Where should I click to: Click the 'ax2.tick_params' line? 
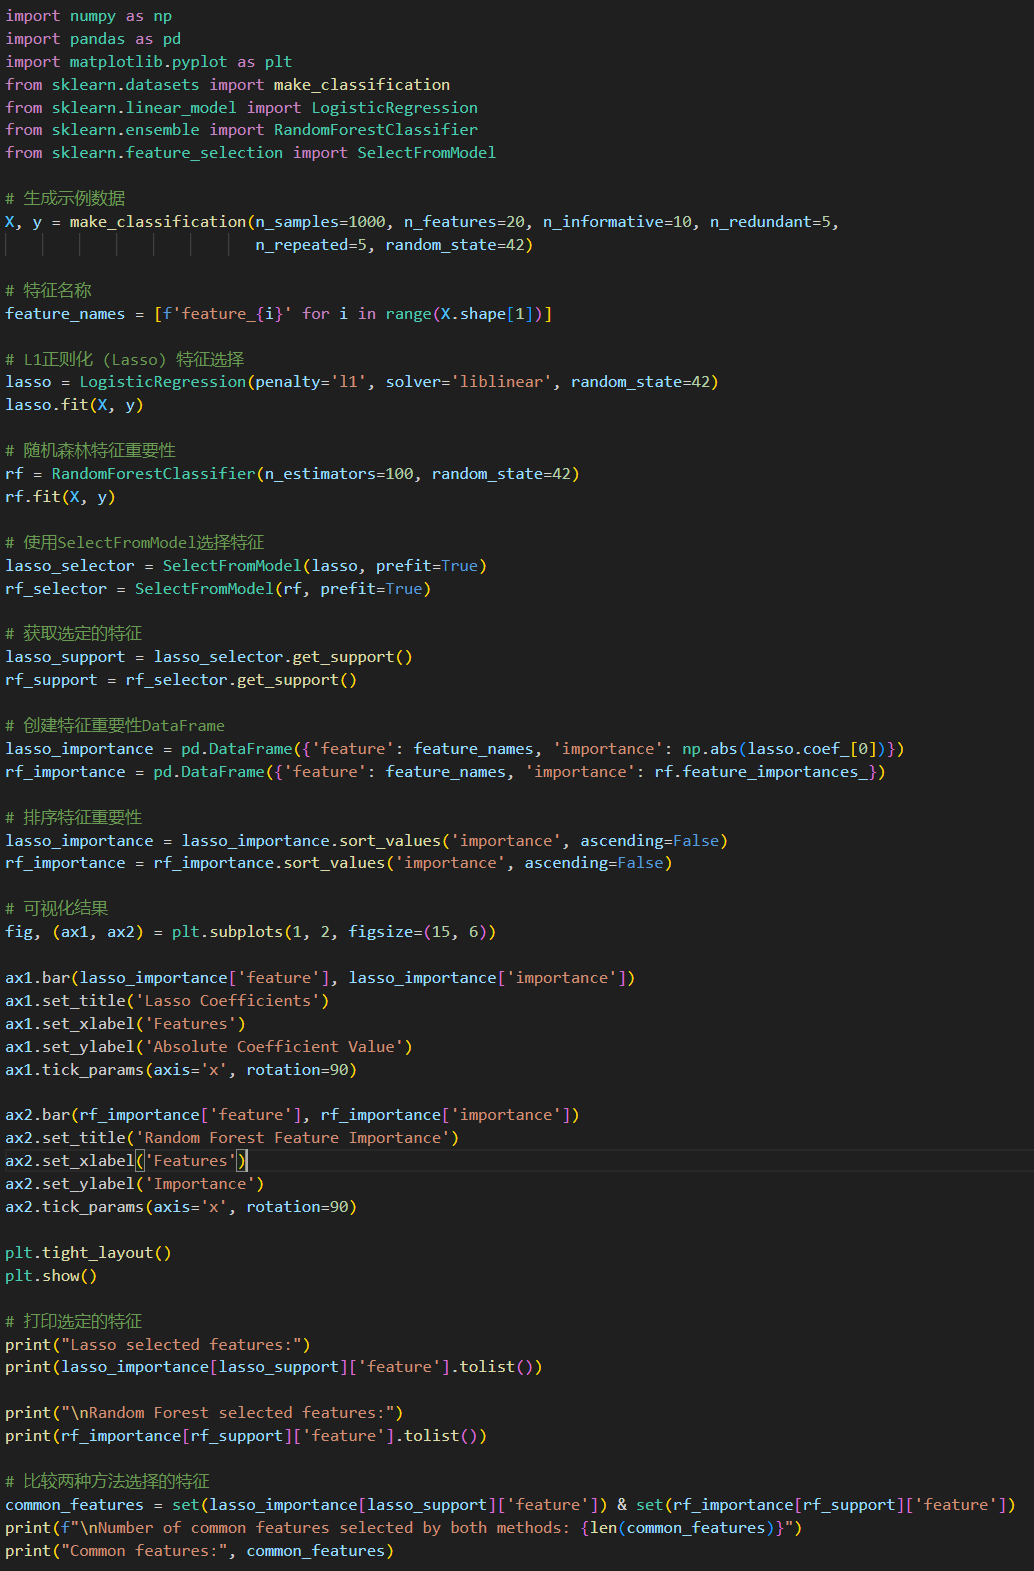coord(181,1207)
